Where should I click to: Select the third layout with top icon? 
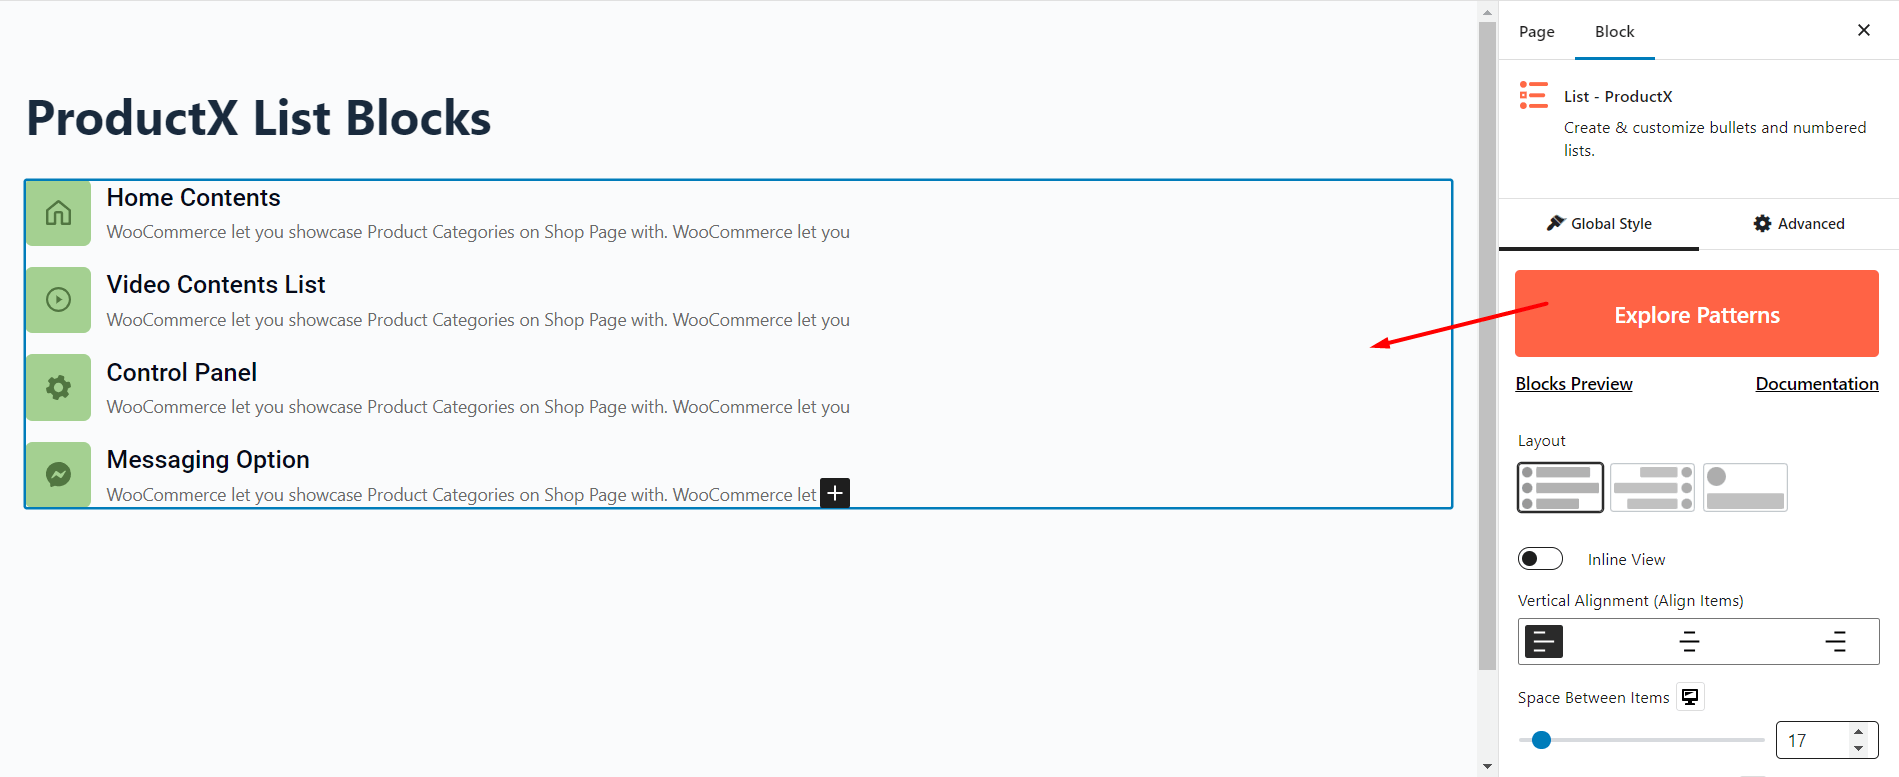pos(1745,487)
